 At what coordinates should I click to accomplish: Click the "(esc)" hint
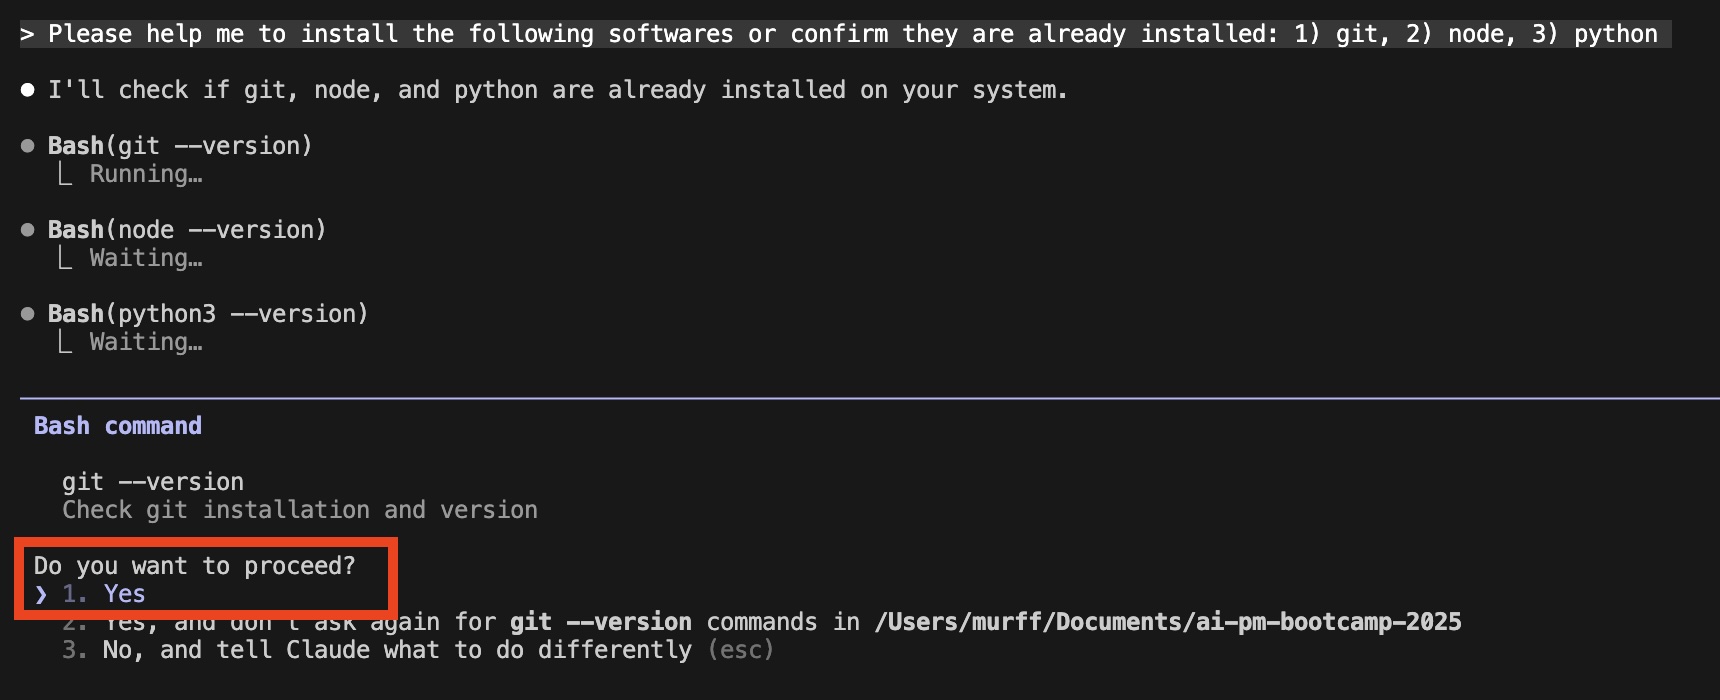tap(741, 650)
